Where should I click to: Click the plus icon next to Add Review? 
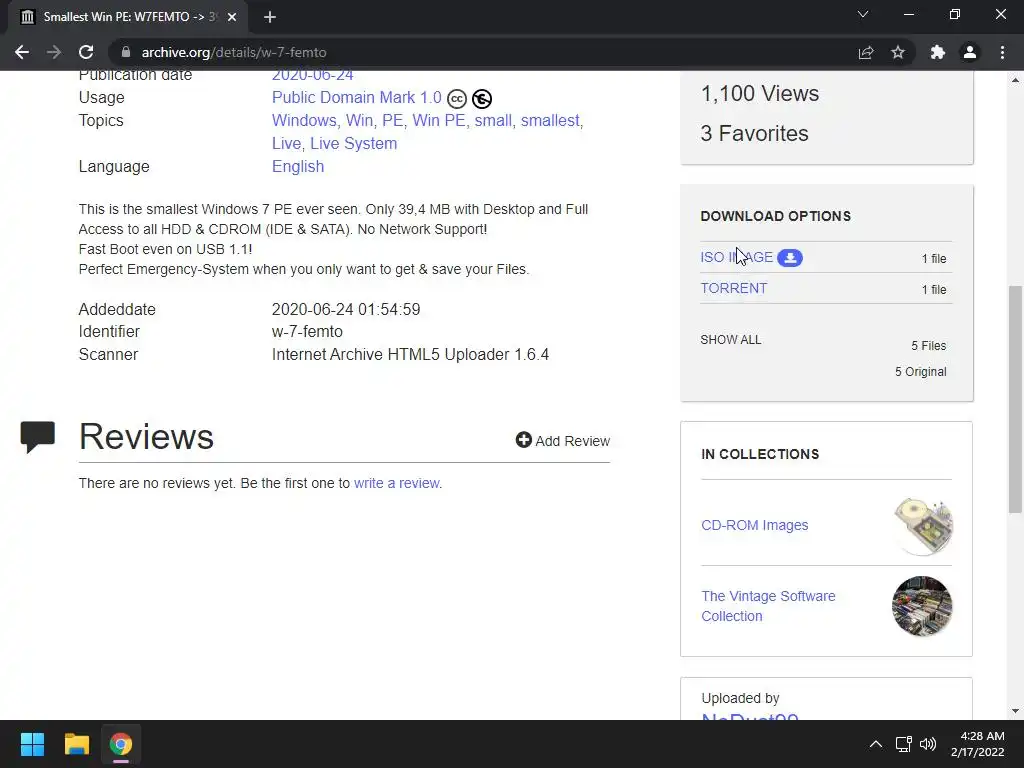(x=523, y=440)
